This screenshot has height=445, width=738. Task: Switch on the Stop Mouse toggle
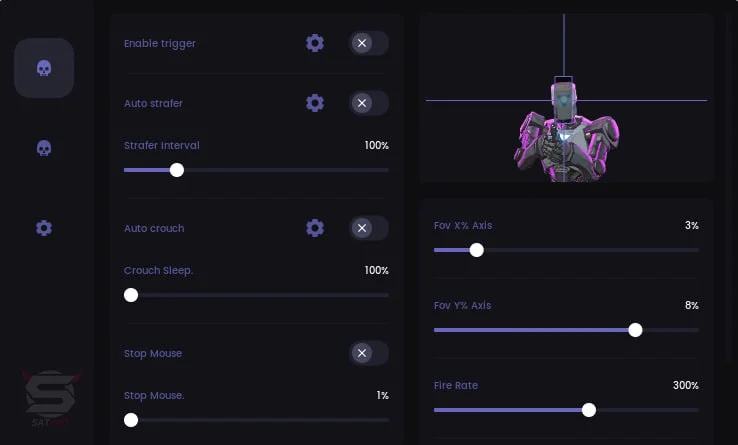click(x=368, y=353)
